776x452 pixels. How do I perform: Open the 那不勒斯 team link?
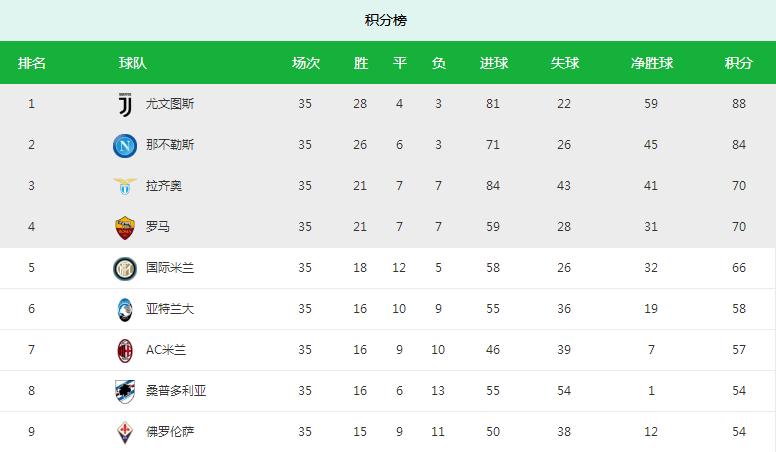pyautogui.click(x=170, y=145)
